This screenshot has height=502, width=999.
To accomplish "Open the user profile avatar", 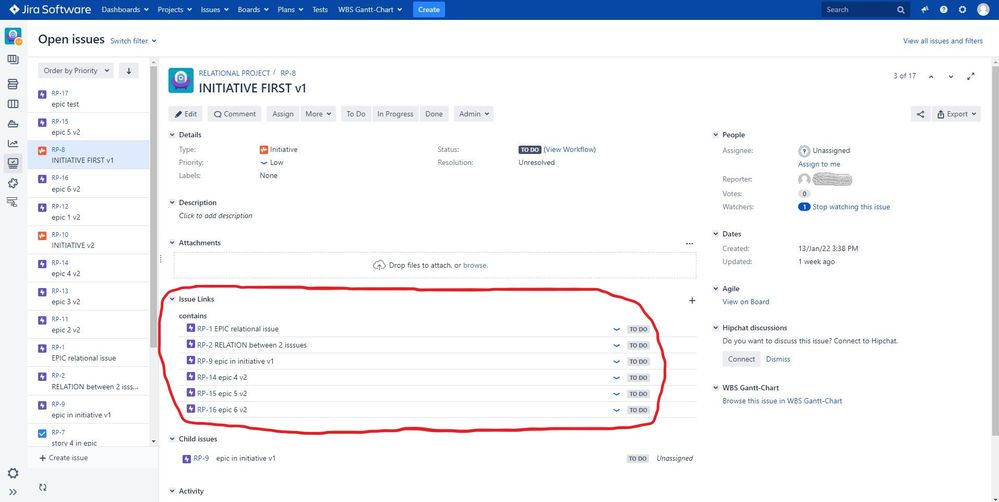I will pyautogui.click(x=982, y=10).
